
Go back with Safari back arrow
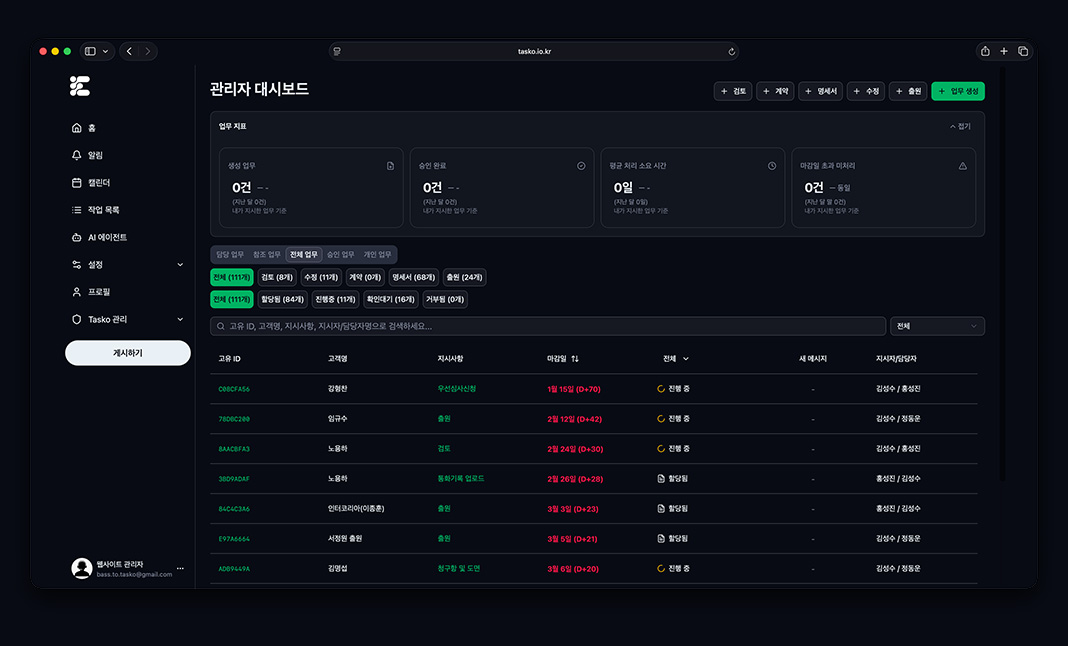(129, 51)
